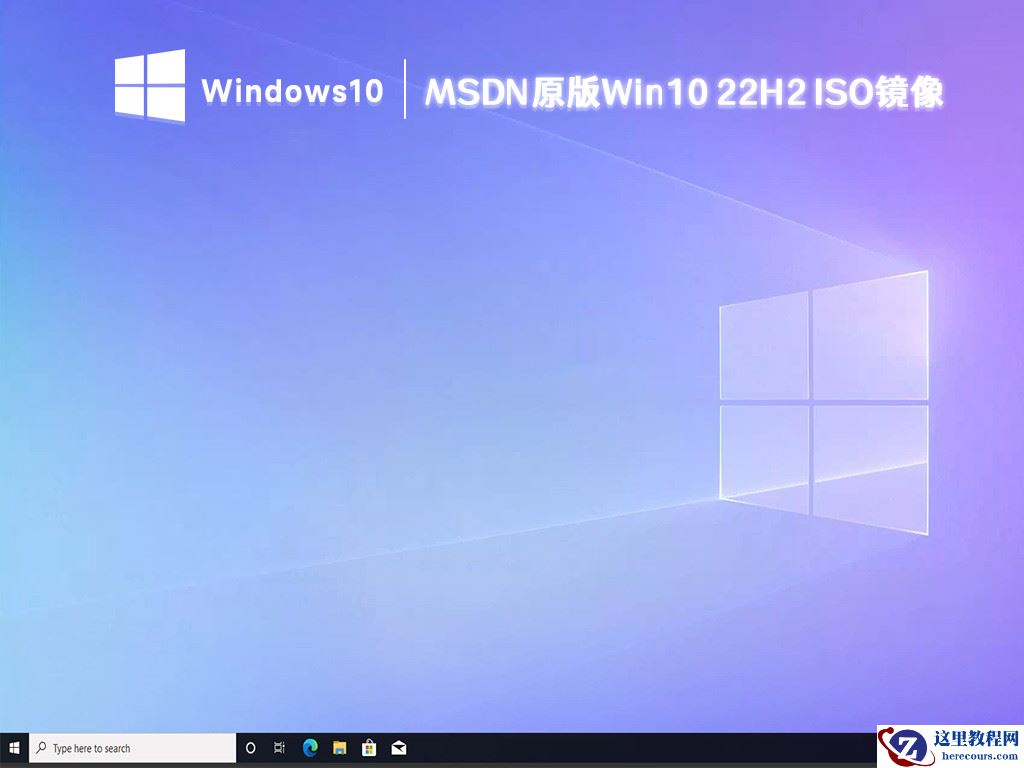
Task: Launch Microsoft Edge from the taskbar
Action: coord(310,748)
